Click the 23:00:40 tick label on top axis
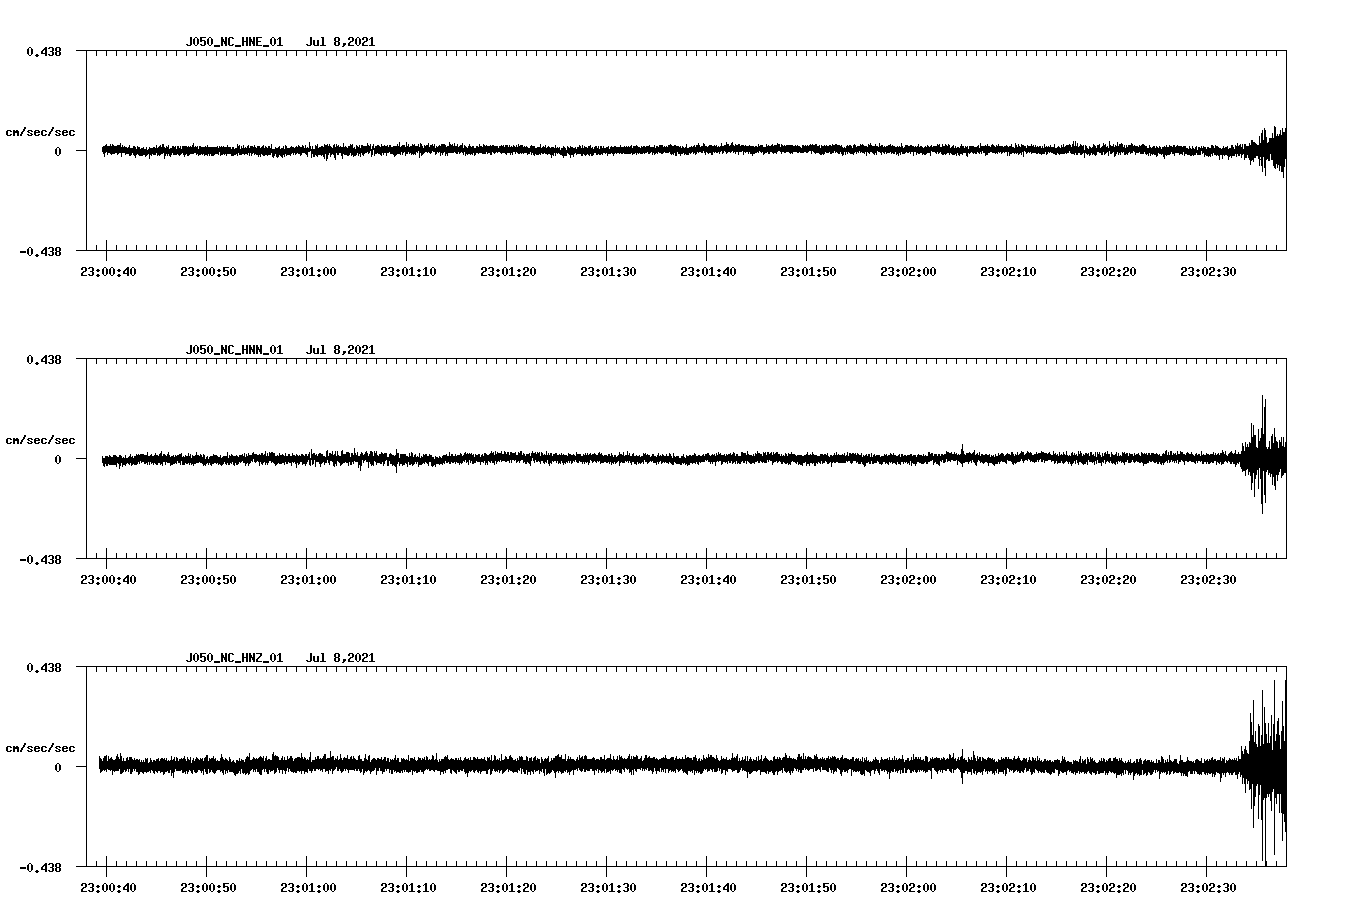This screenshot has height=924, width=1358. click(x=107, y=269)
